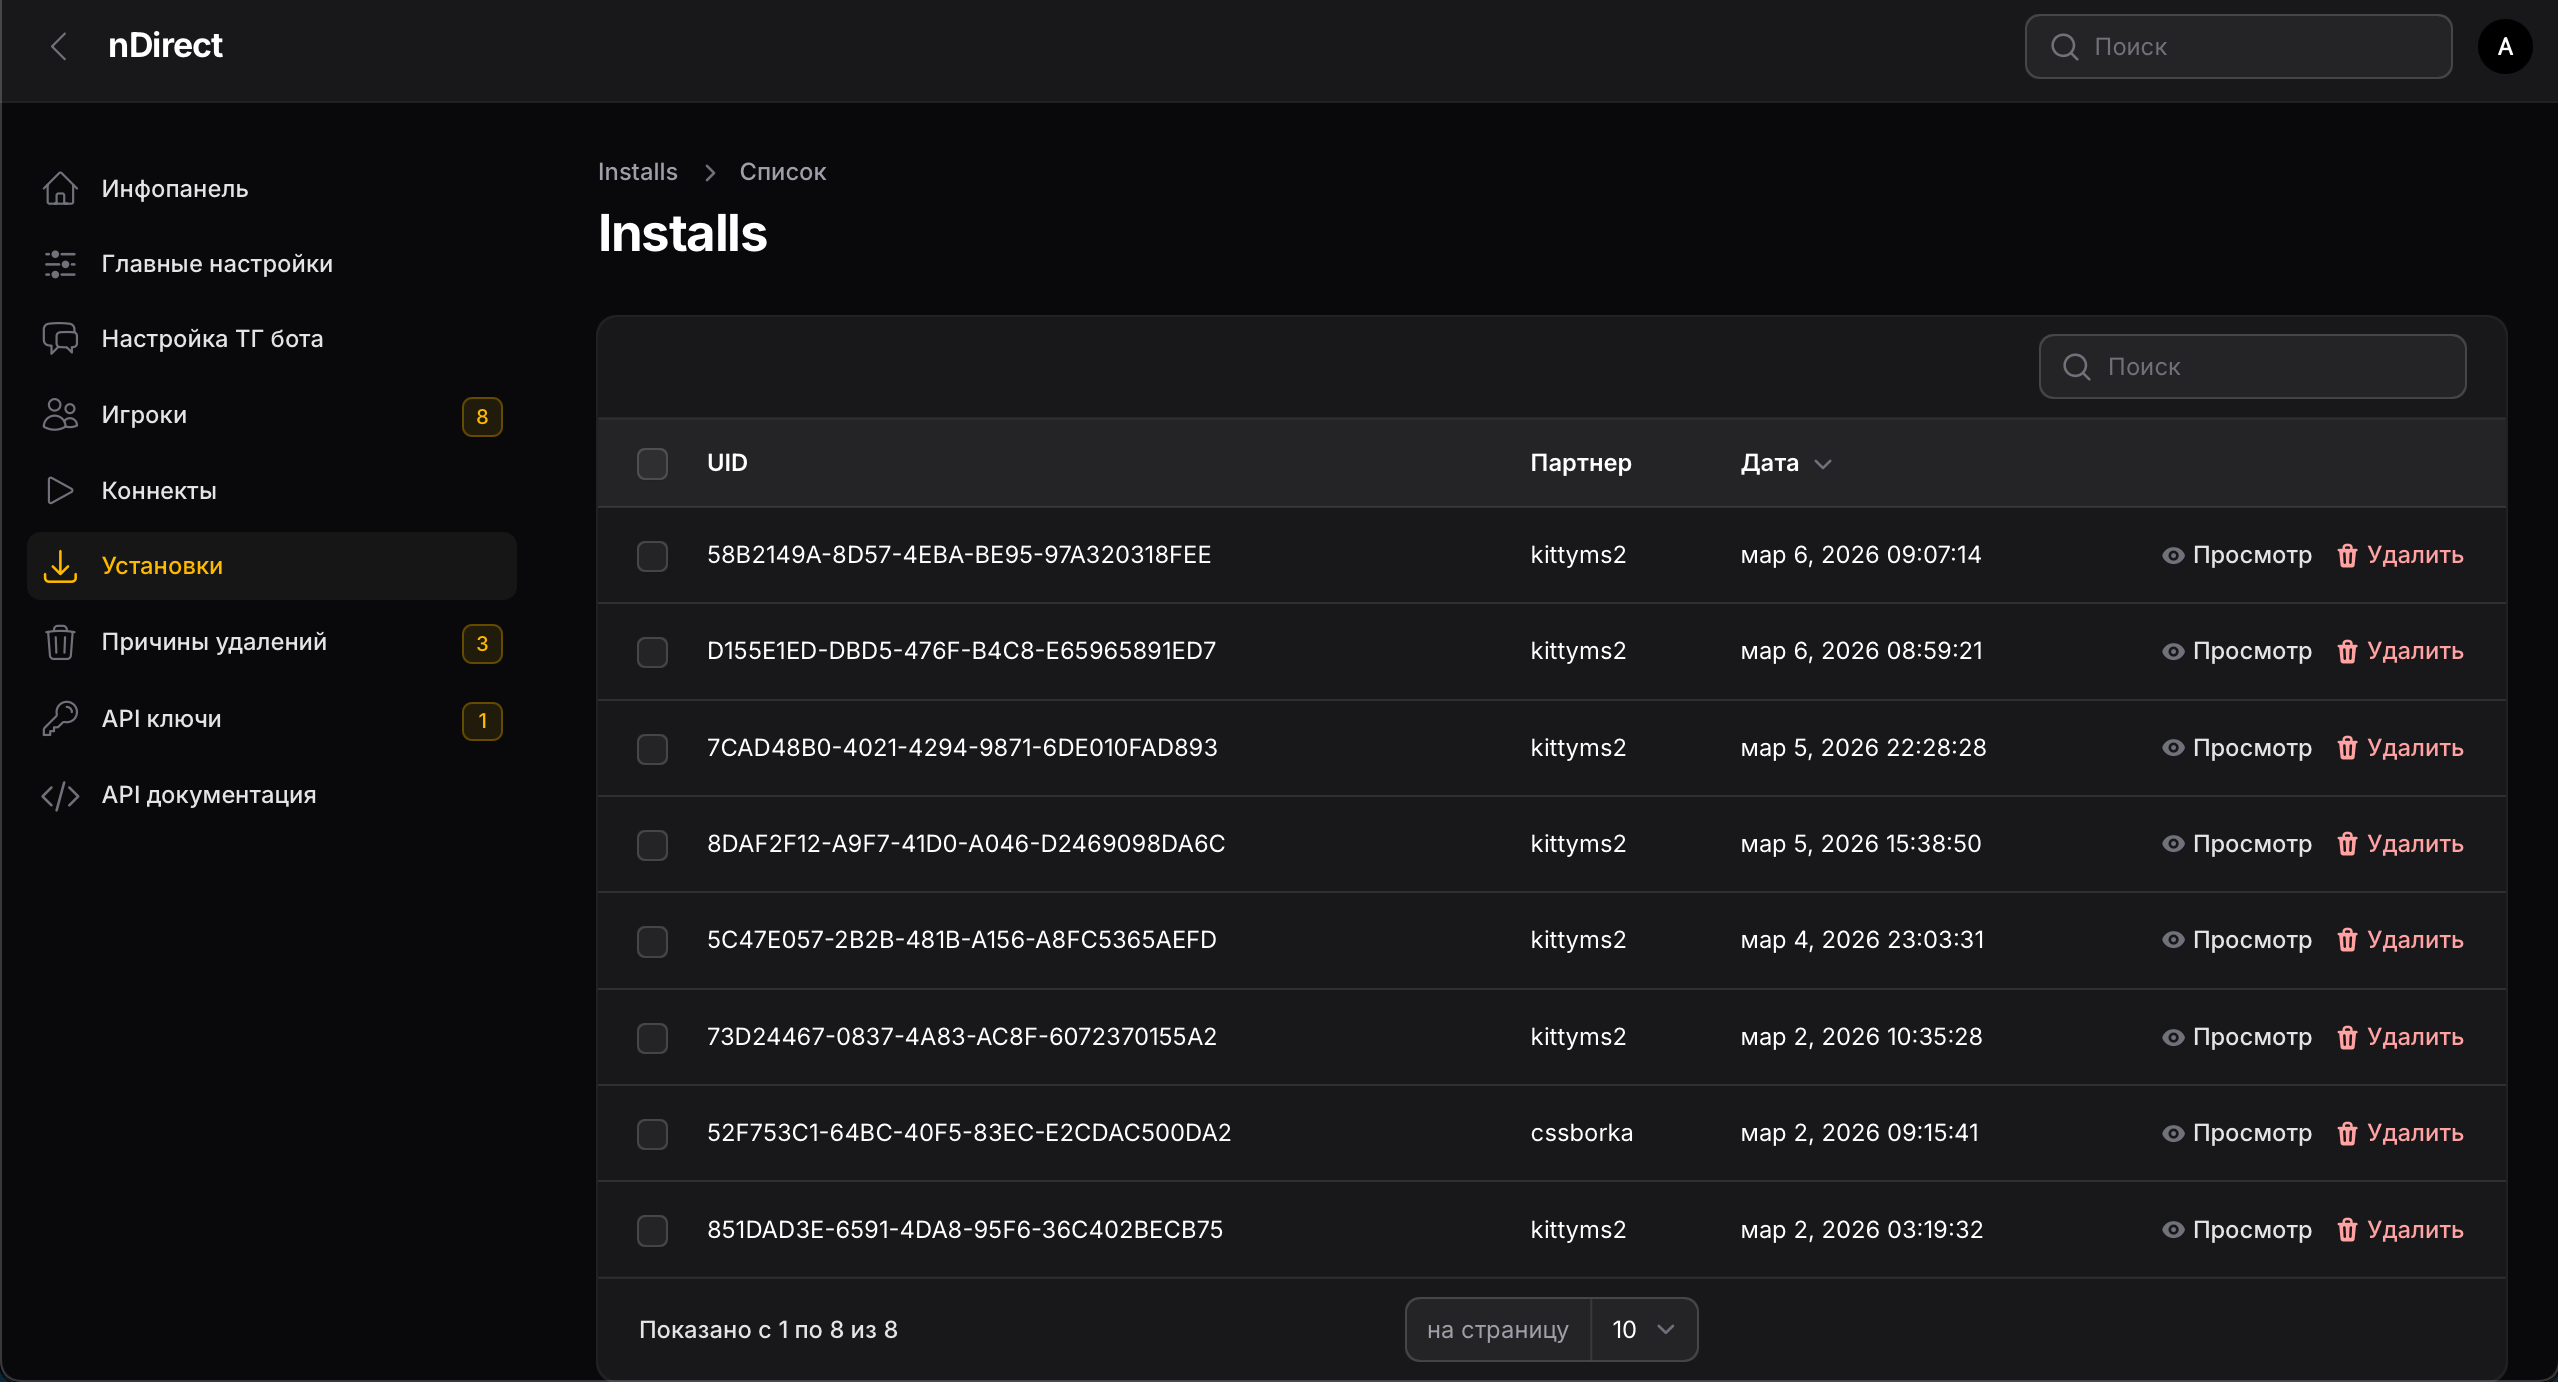
Task: Open Инфопанель via its home icon
Action: point(60,188)
